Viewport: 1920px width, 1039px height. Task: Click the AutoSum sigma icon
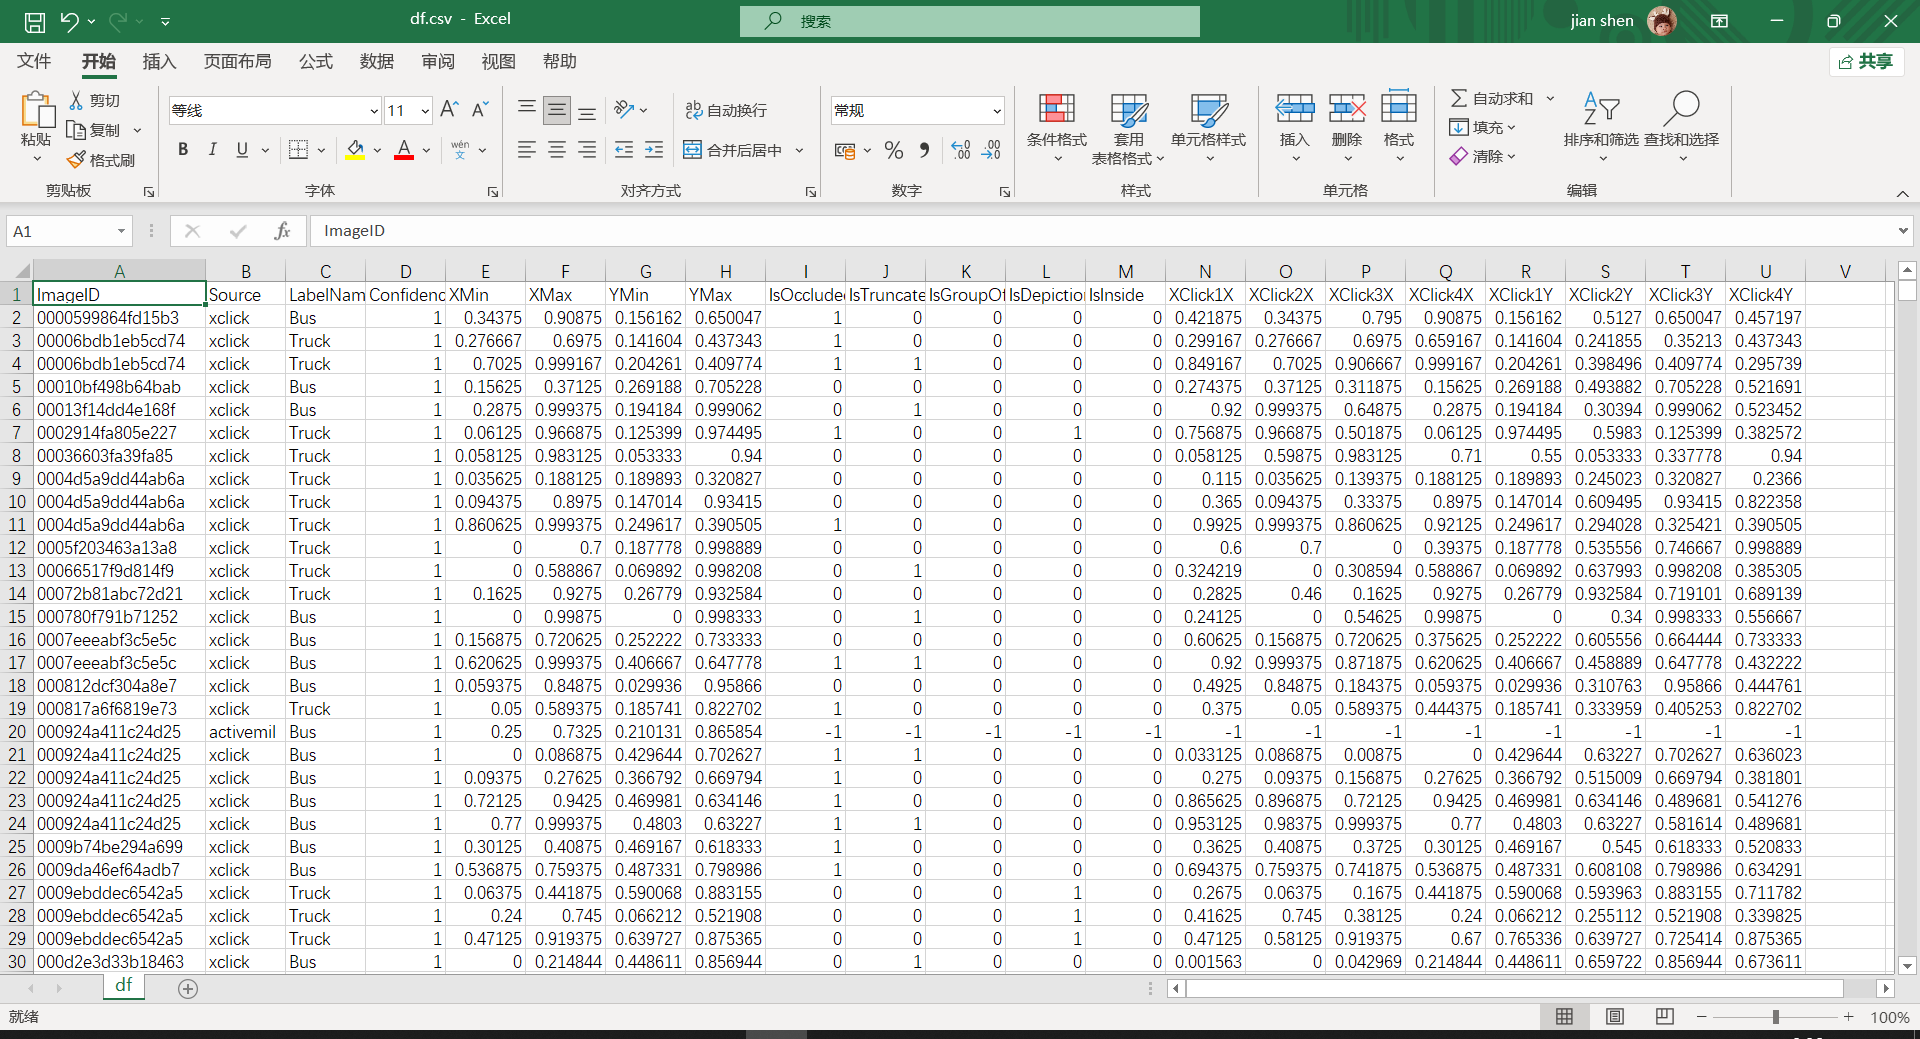pyautogui.click(x=1459, y=98)
